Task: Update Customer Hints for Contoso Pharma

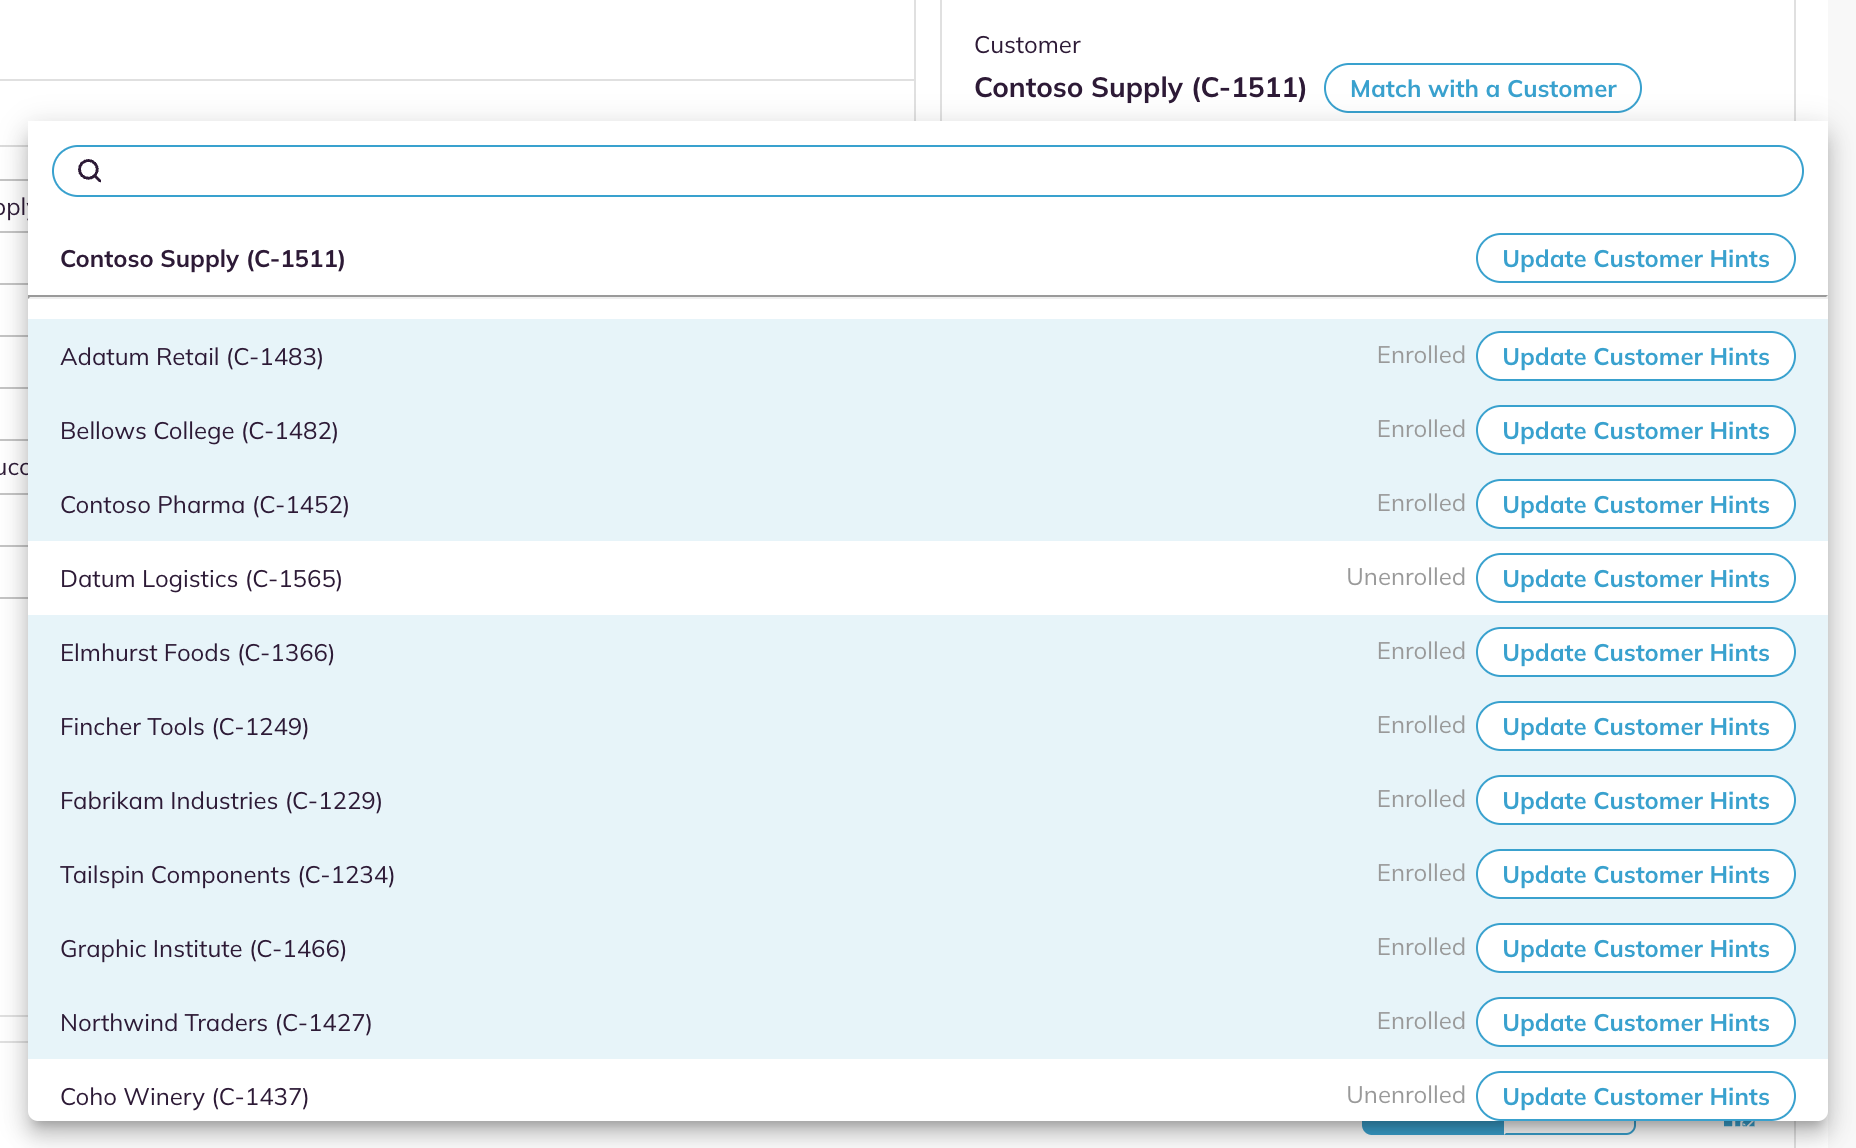Action: pos(1635,504)
